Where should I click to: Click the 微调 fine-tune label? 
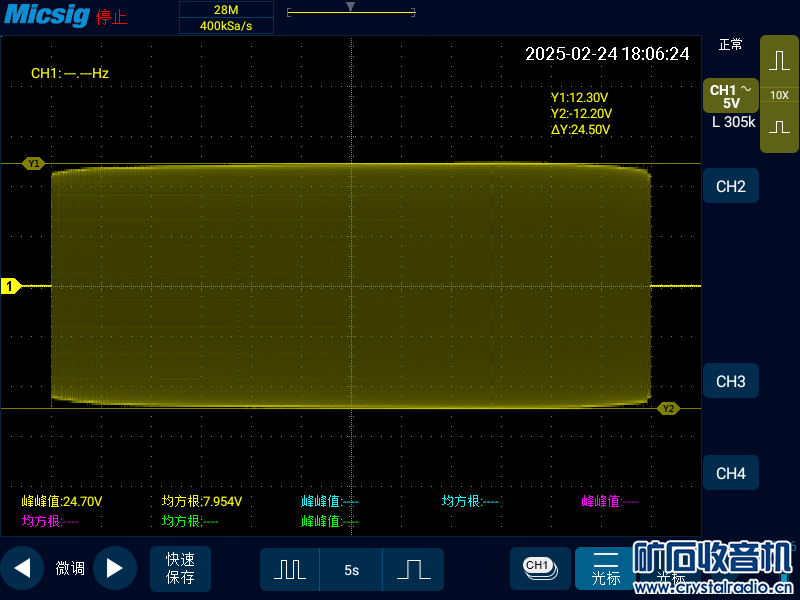coord(70,568)
